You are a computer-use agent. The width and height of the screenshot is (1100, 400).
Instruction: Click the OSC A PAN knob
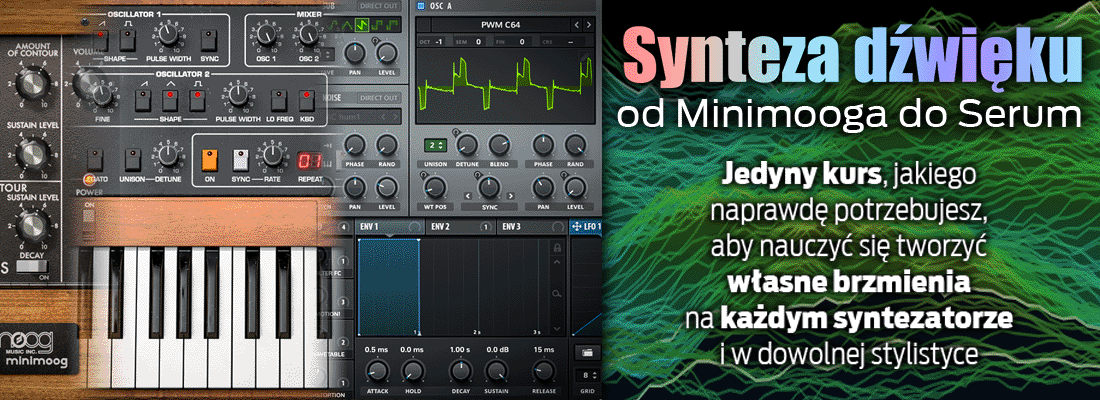[x=542, y=187]
